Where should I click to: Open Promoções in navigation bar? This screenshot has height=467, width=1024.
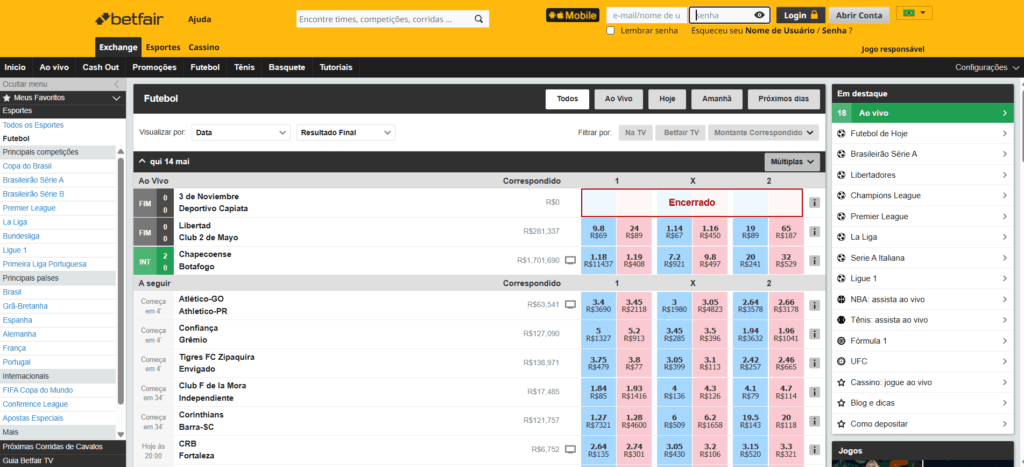click(x=154, y=67)
